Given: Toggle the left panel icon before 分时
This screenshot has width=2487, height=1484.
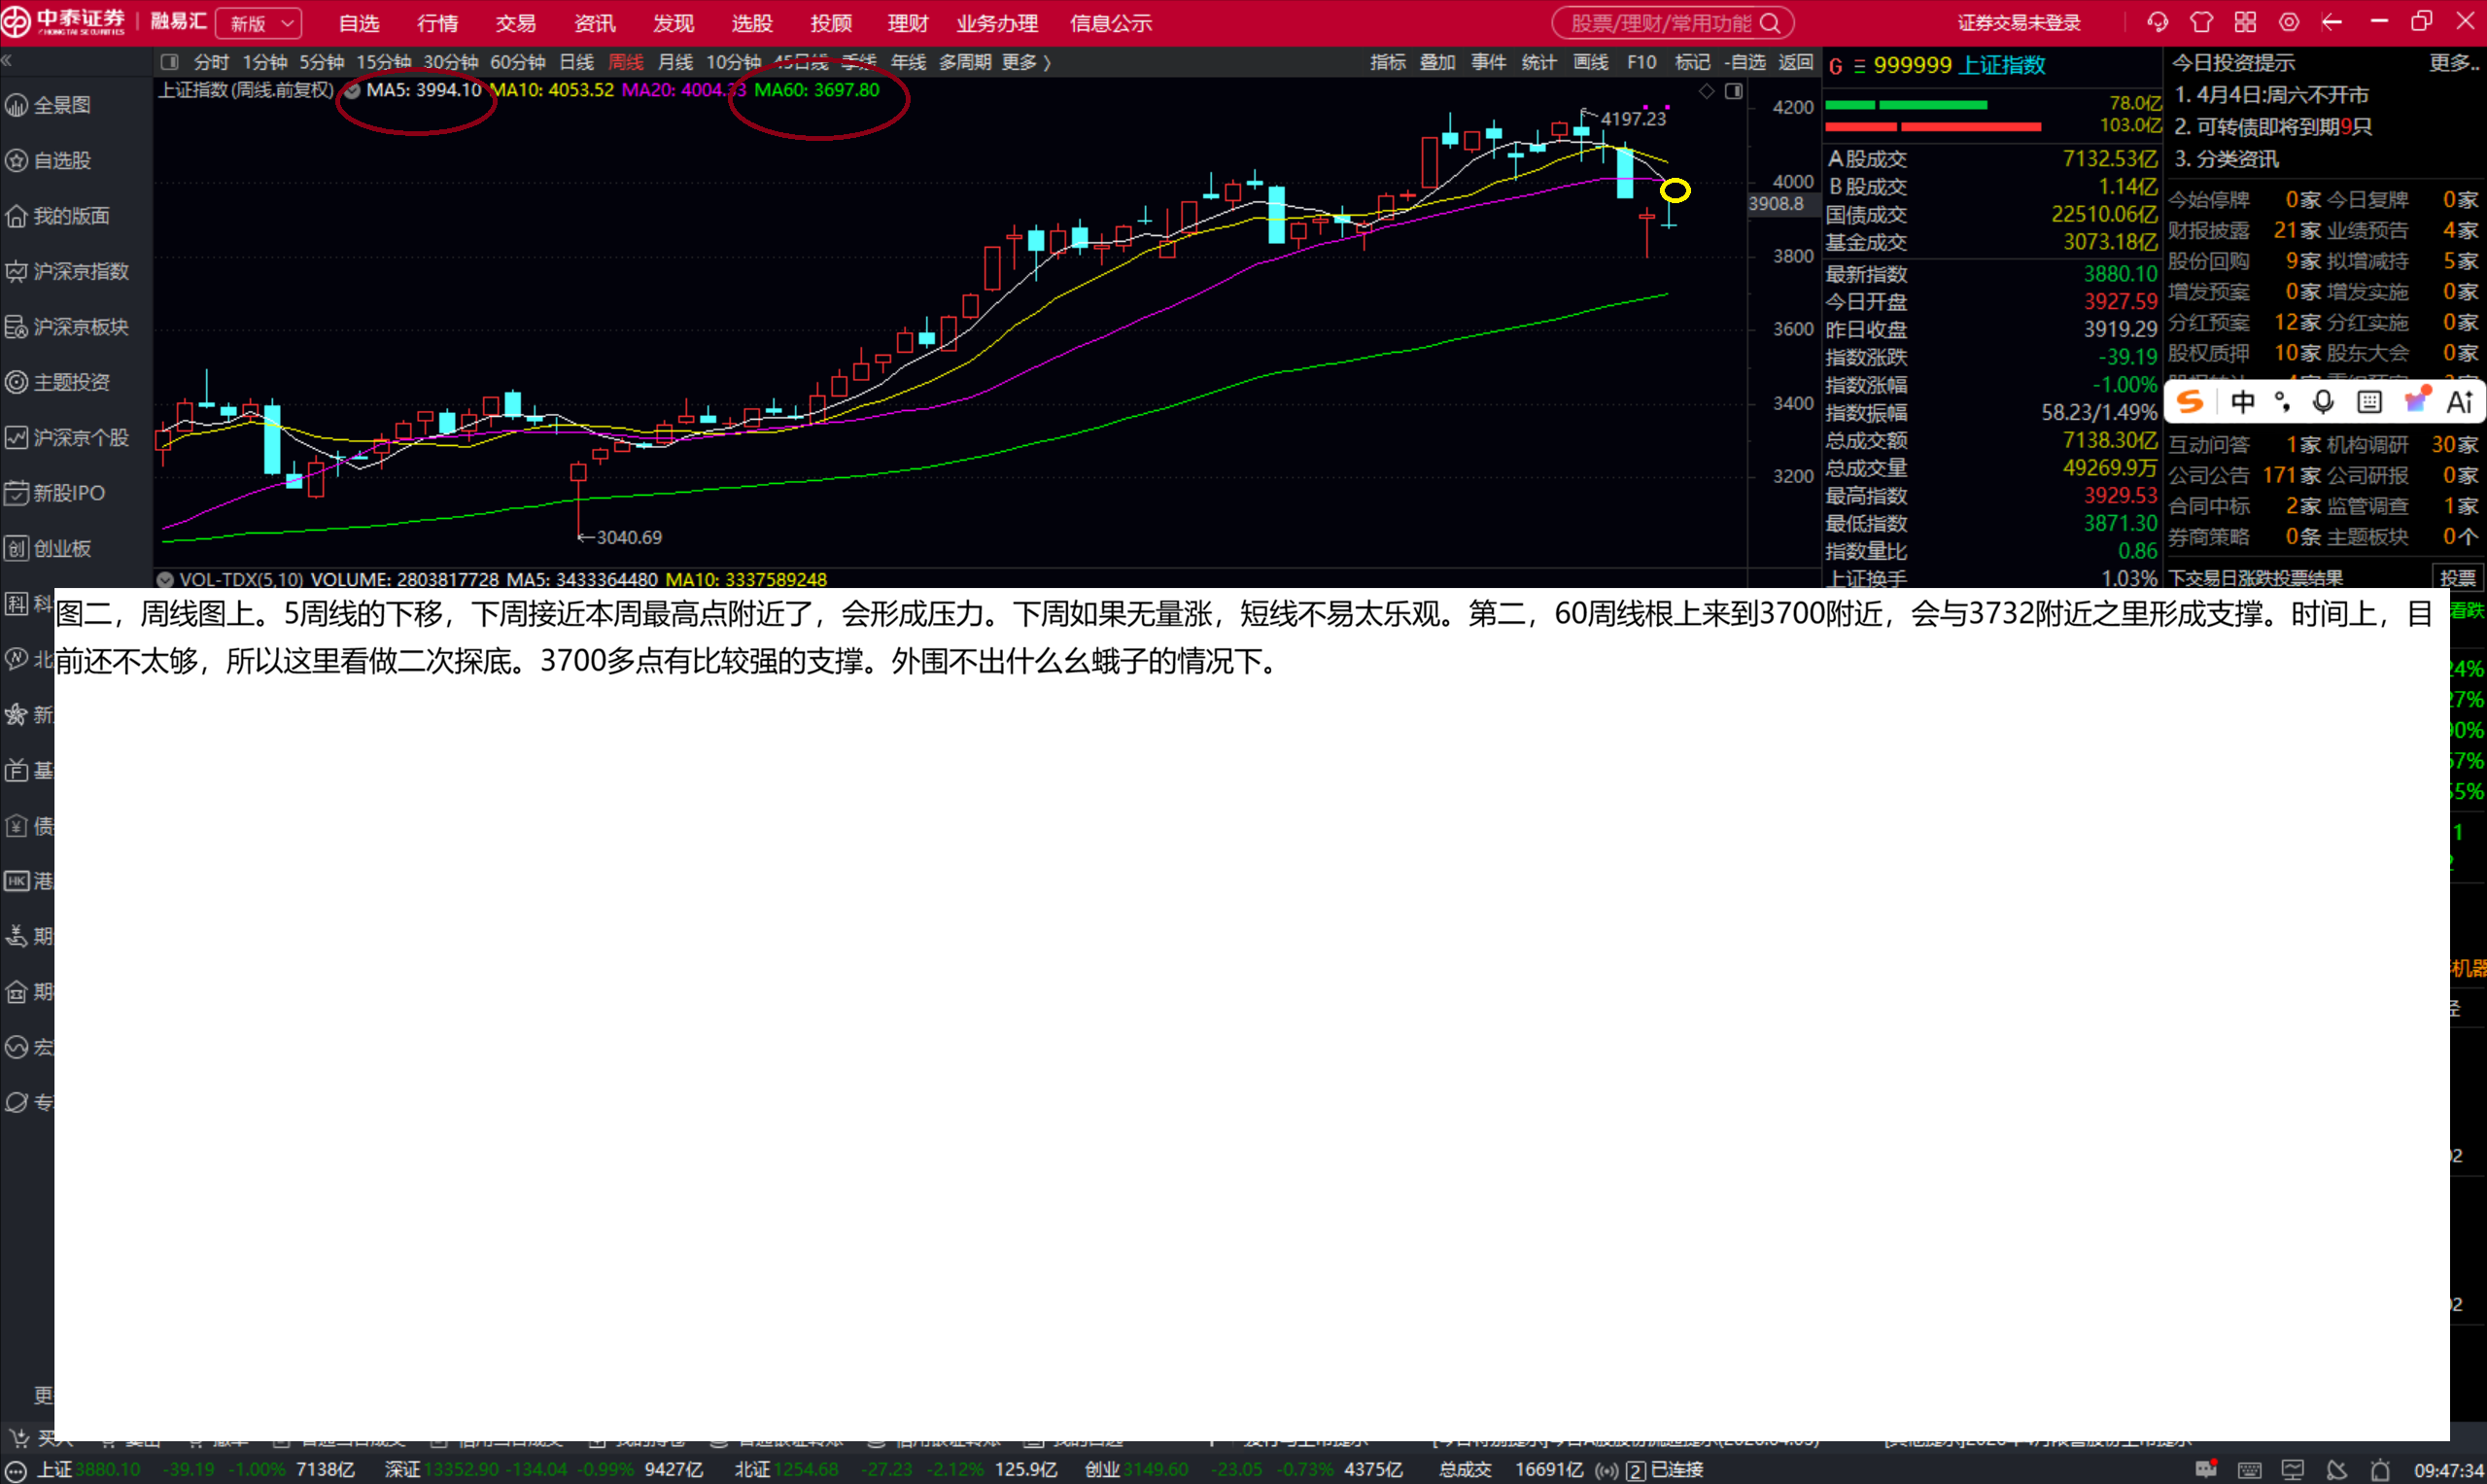Looking at the screenshot, I should click(x=169, y=62).
